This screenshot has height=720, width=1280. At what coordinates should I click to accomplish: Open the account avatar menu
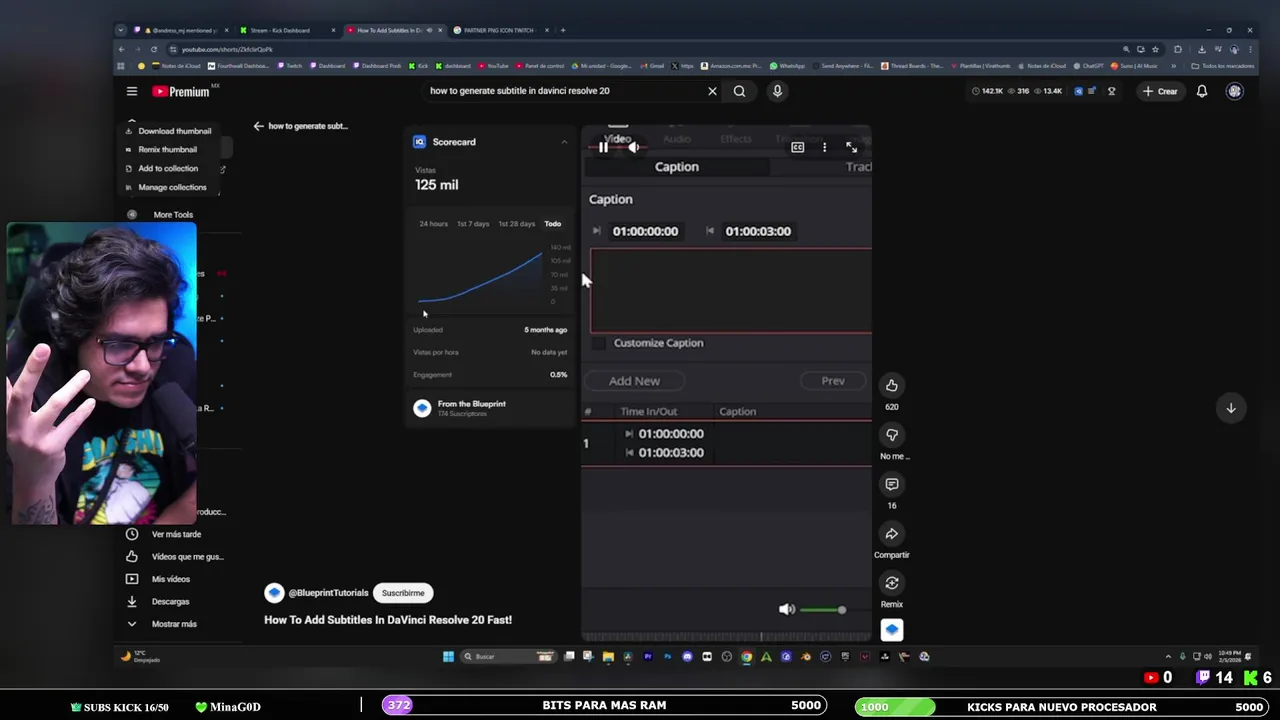1235,91
